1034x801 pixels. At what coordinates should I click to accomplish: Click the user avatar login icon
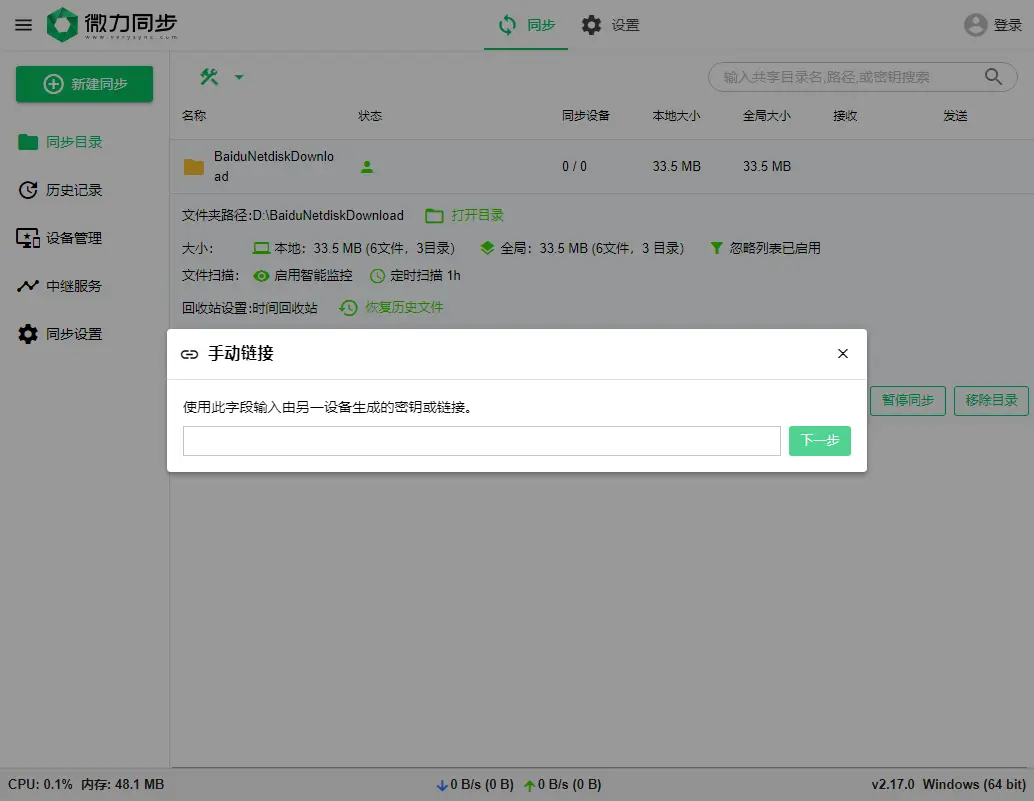(976, 25)
